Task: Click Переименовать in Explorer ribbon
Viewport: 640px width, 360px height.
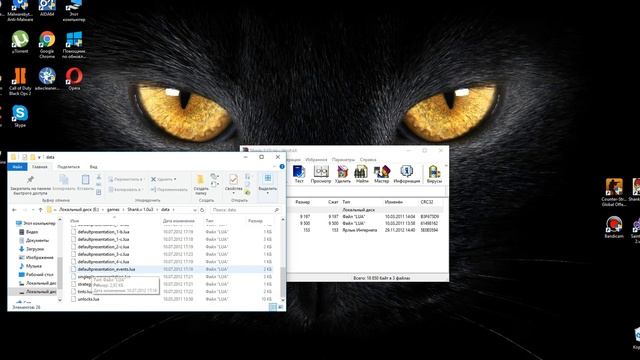Action: [169, 189]
